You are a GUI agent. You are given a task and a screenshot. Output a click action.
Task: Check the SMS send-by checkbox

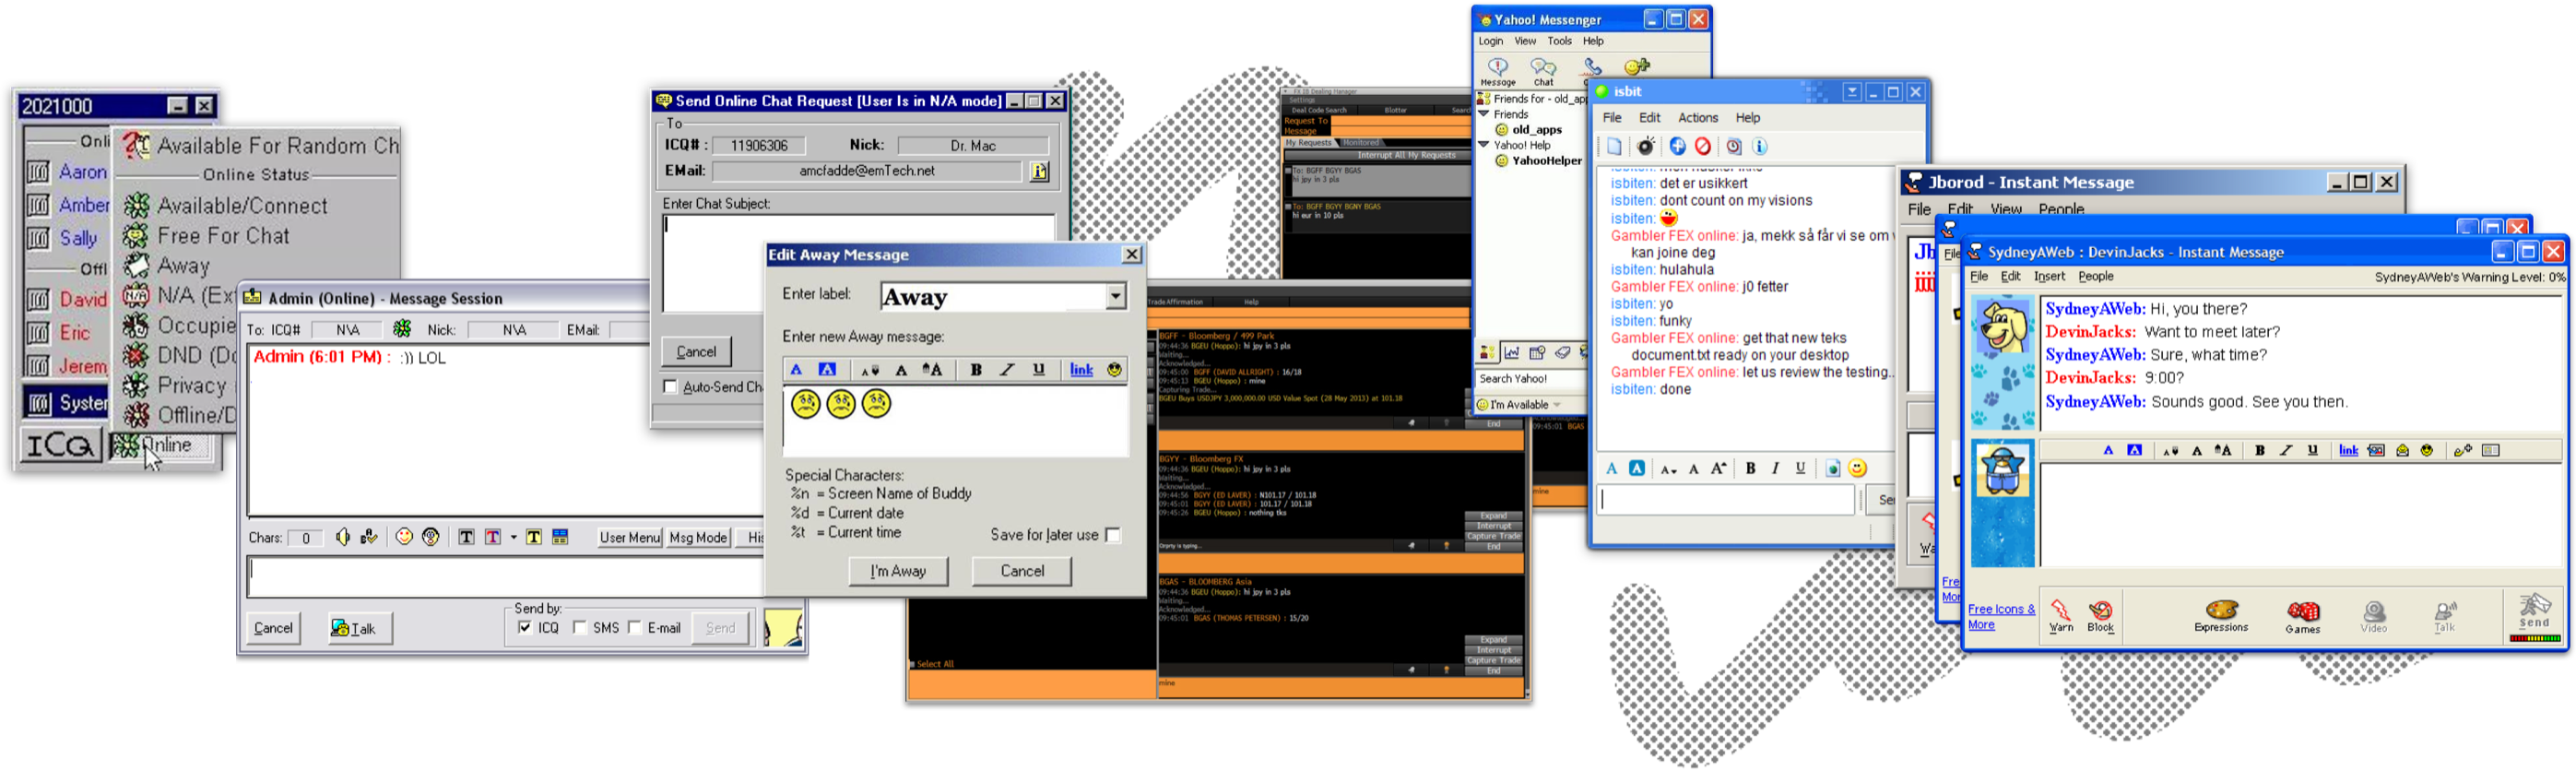[x=579, y=628]
